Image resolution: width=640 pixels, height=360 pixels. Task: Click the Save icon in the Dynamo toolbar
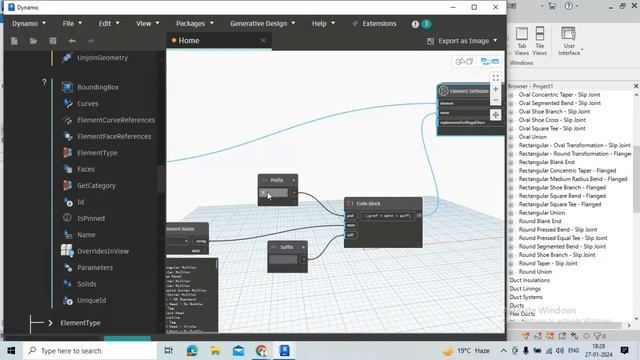(x=53, y=41)
